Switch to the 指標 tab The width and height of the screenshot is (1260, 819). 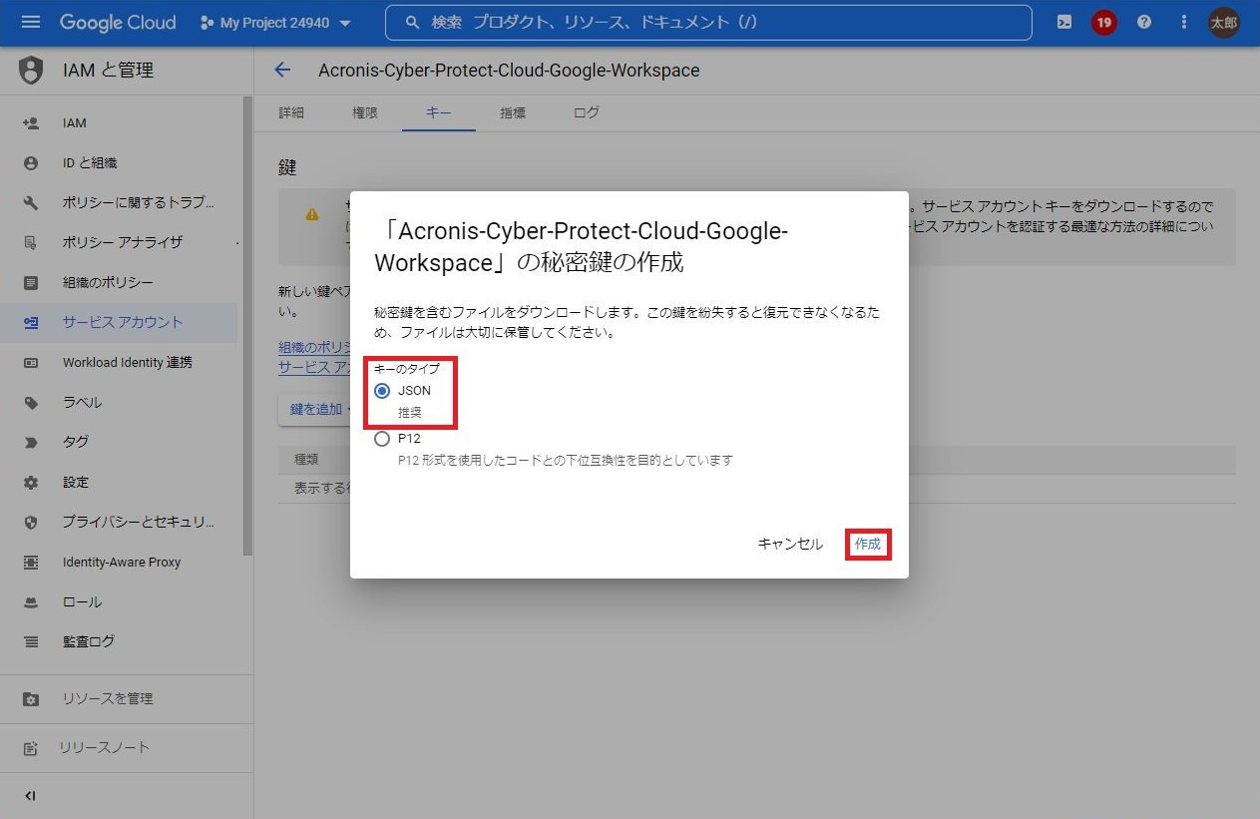tap(513, 113)
